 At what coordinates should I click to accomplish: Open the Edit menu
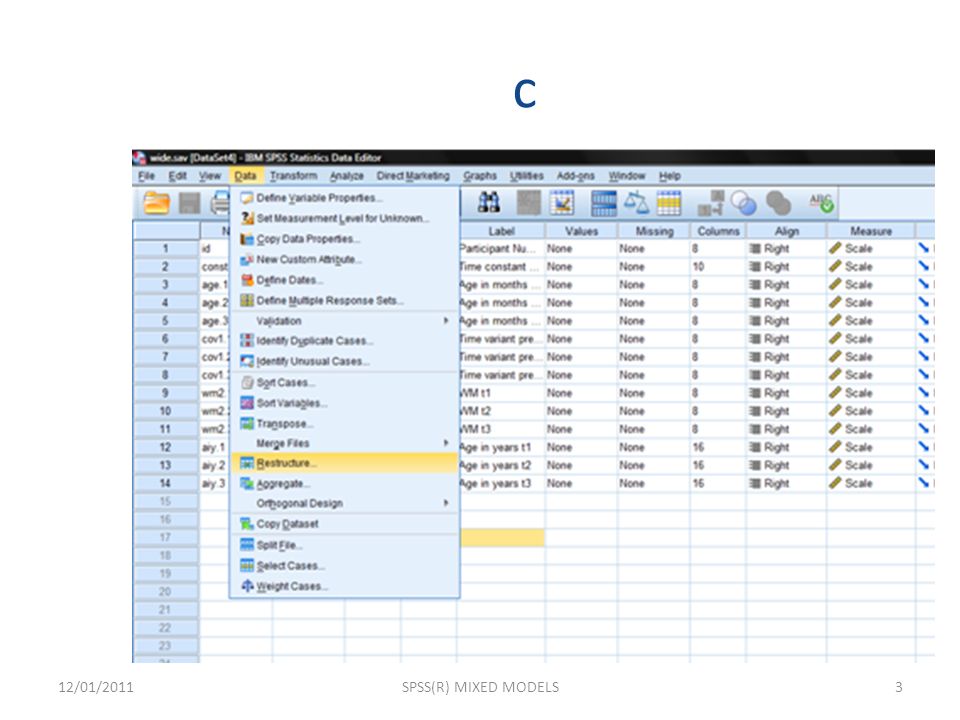178,176
